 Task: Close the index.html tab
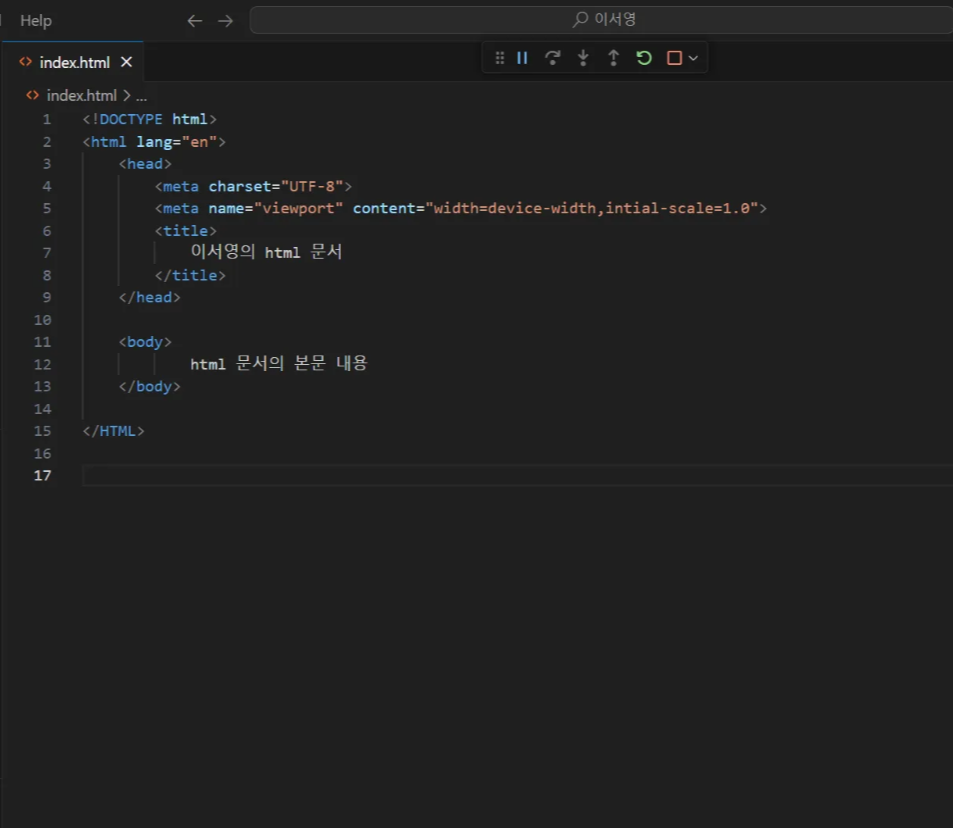126,62
